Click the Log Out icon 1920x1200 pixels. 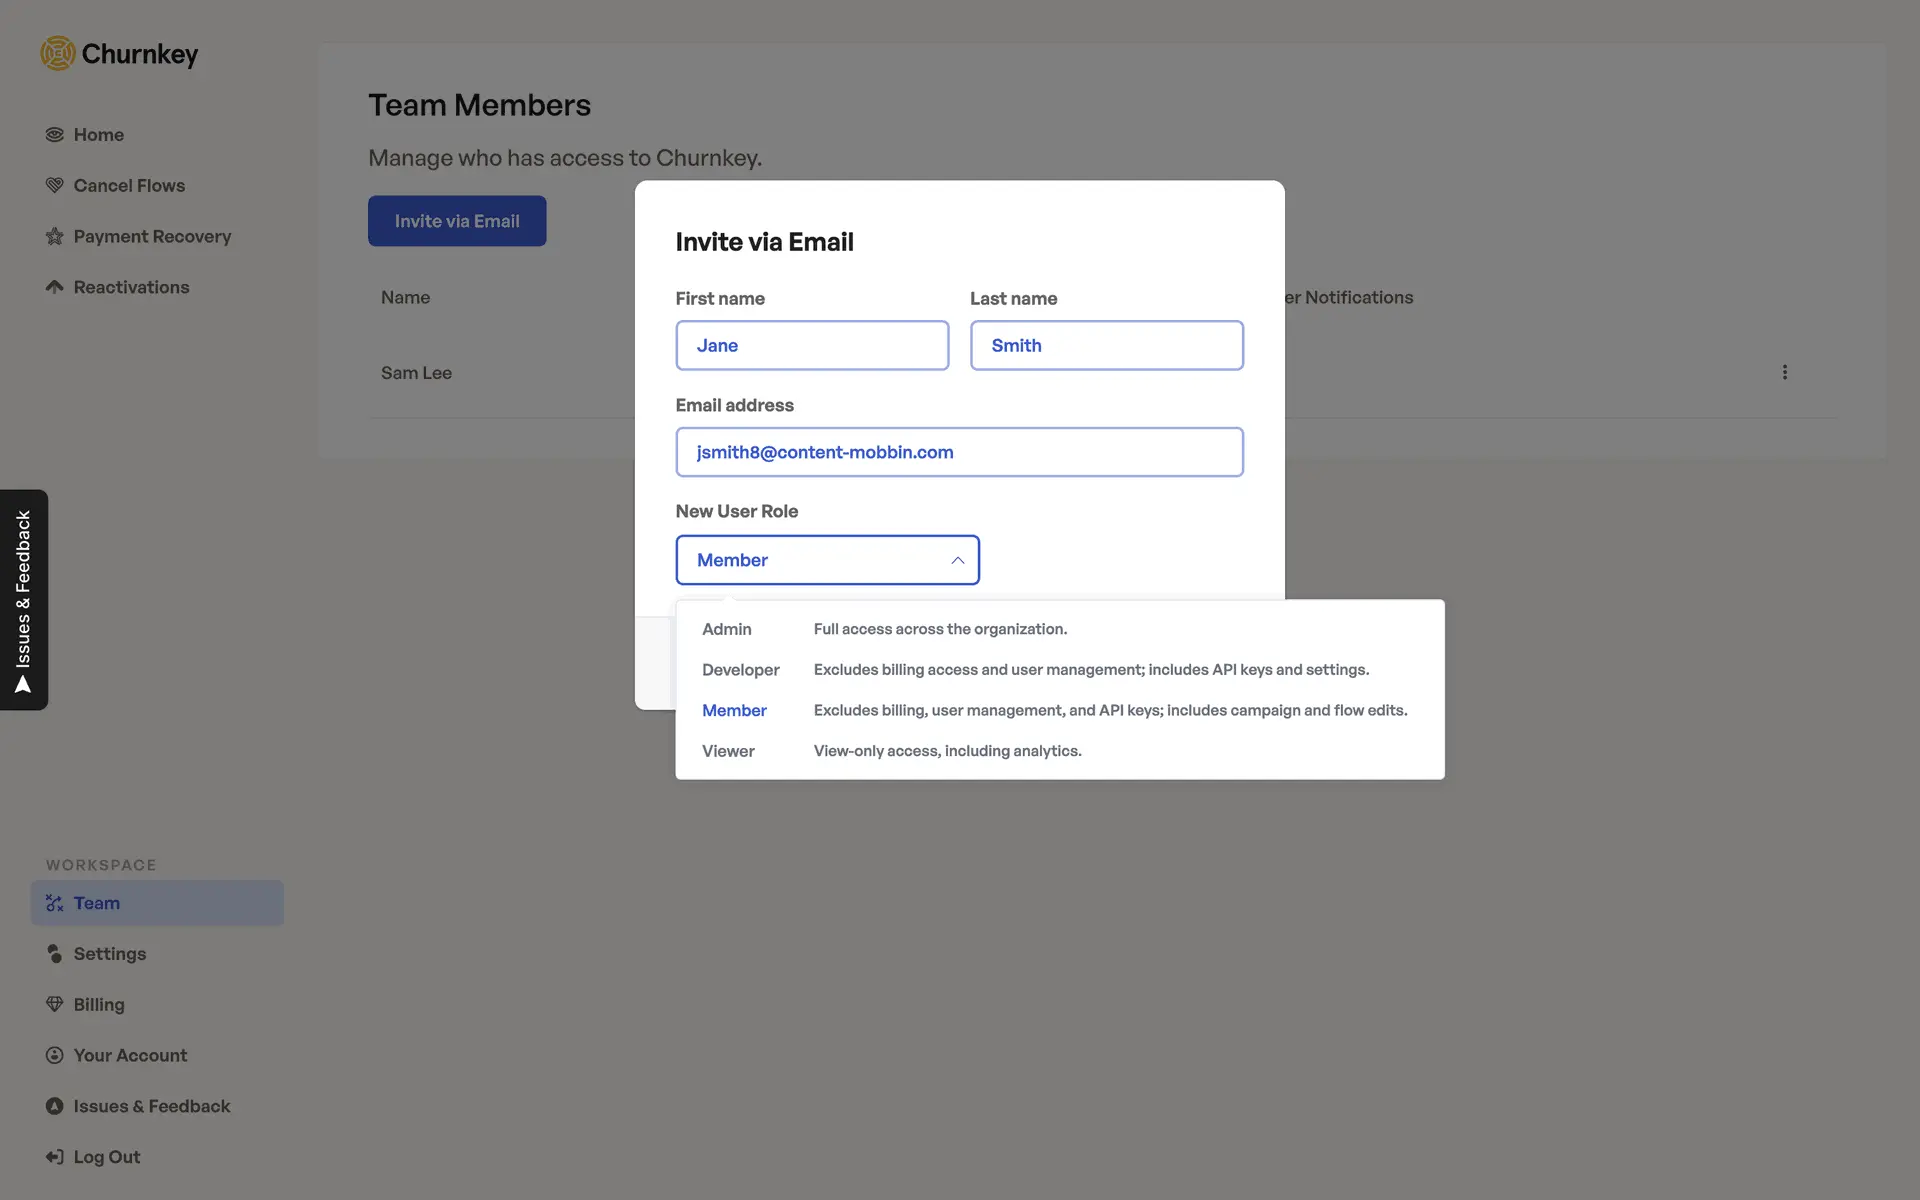coord(54,1157)
